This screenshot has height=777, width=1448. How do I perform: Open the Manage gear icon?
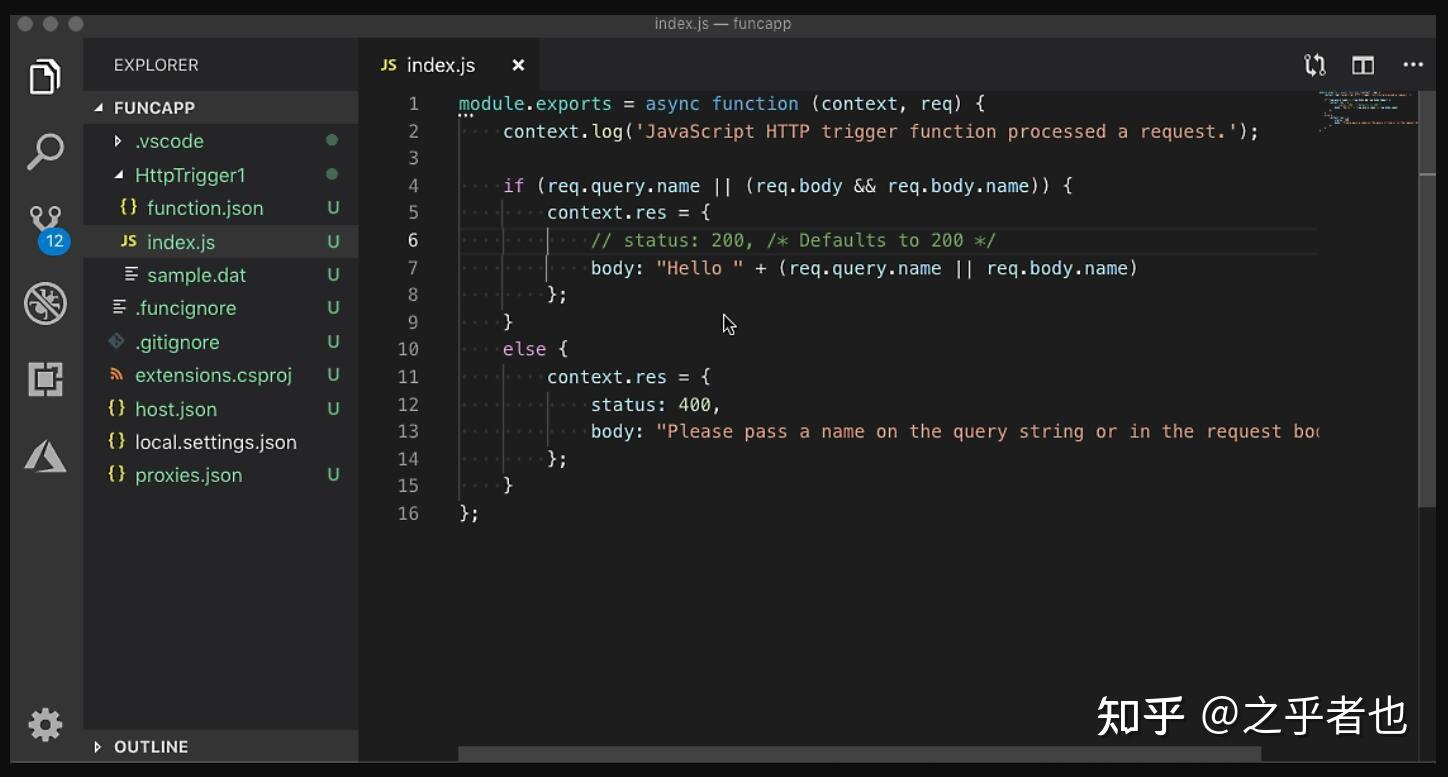pyautogui.click(x=45, y=725)
